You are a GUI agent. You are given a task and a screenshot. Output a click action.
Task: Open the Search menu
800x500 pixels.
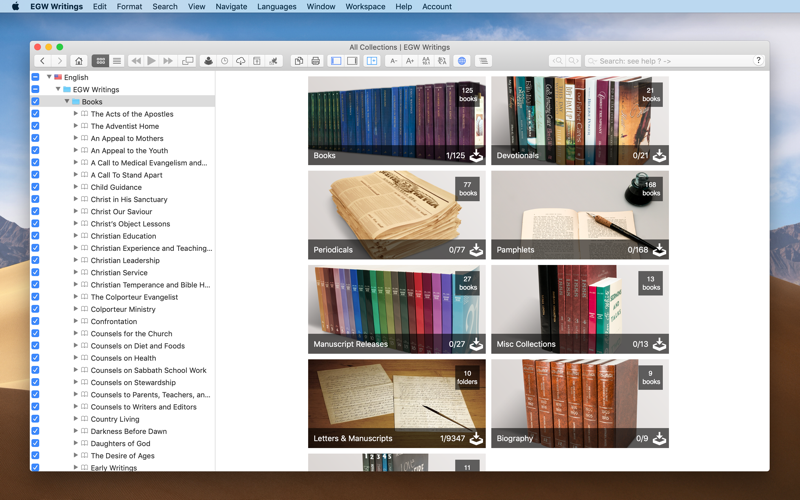(x=165, y=7)
